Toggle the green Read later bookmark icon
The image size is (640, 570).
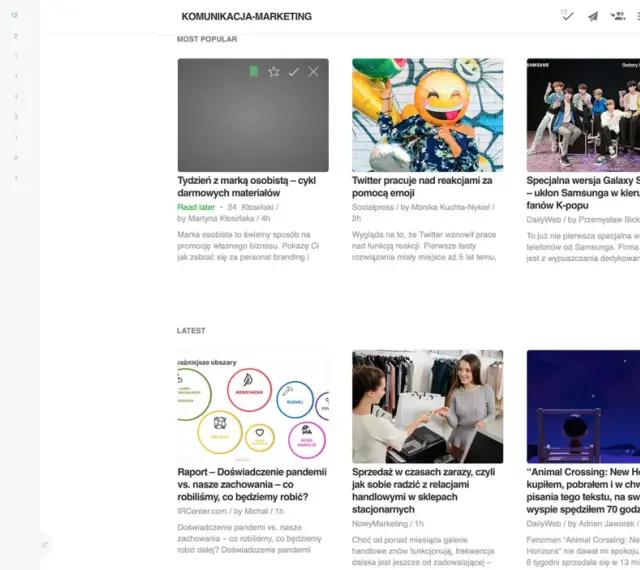253,72
